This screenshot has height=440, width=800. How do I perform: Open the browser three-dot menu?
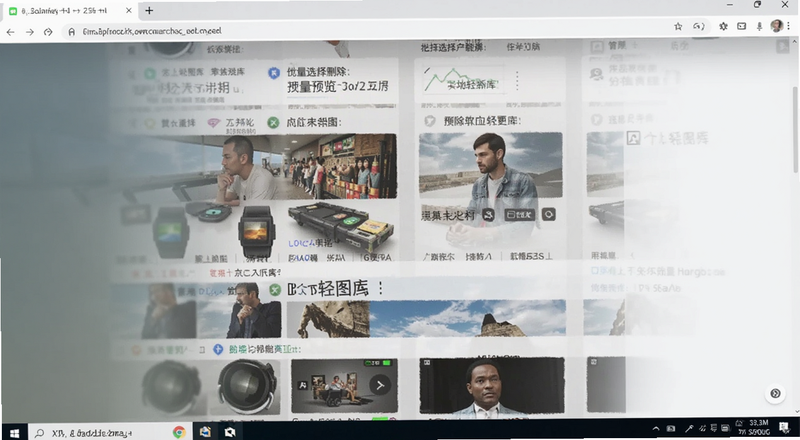pyautogui.click(x=789, y=26)
